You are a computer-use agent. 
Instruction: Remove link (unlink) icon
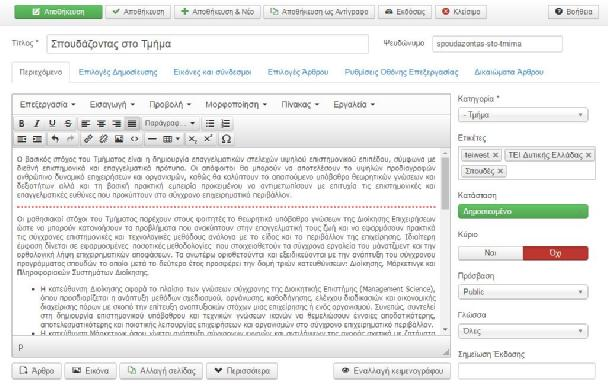pyautogui.click(x=103, y=139)
